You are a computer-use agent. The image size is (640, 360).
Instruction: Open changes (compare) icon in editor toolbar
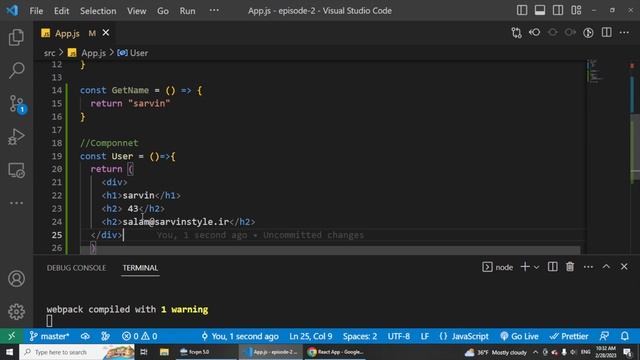(x=516, y=33)
